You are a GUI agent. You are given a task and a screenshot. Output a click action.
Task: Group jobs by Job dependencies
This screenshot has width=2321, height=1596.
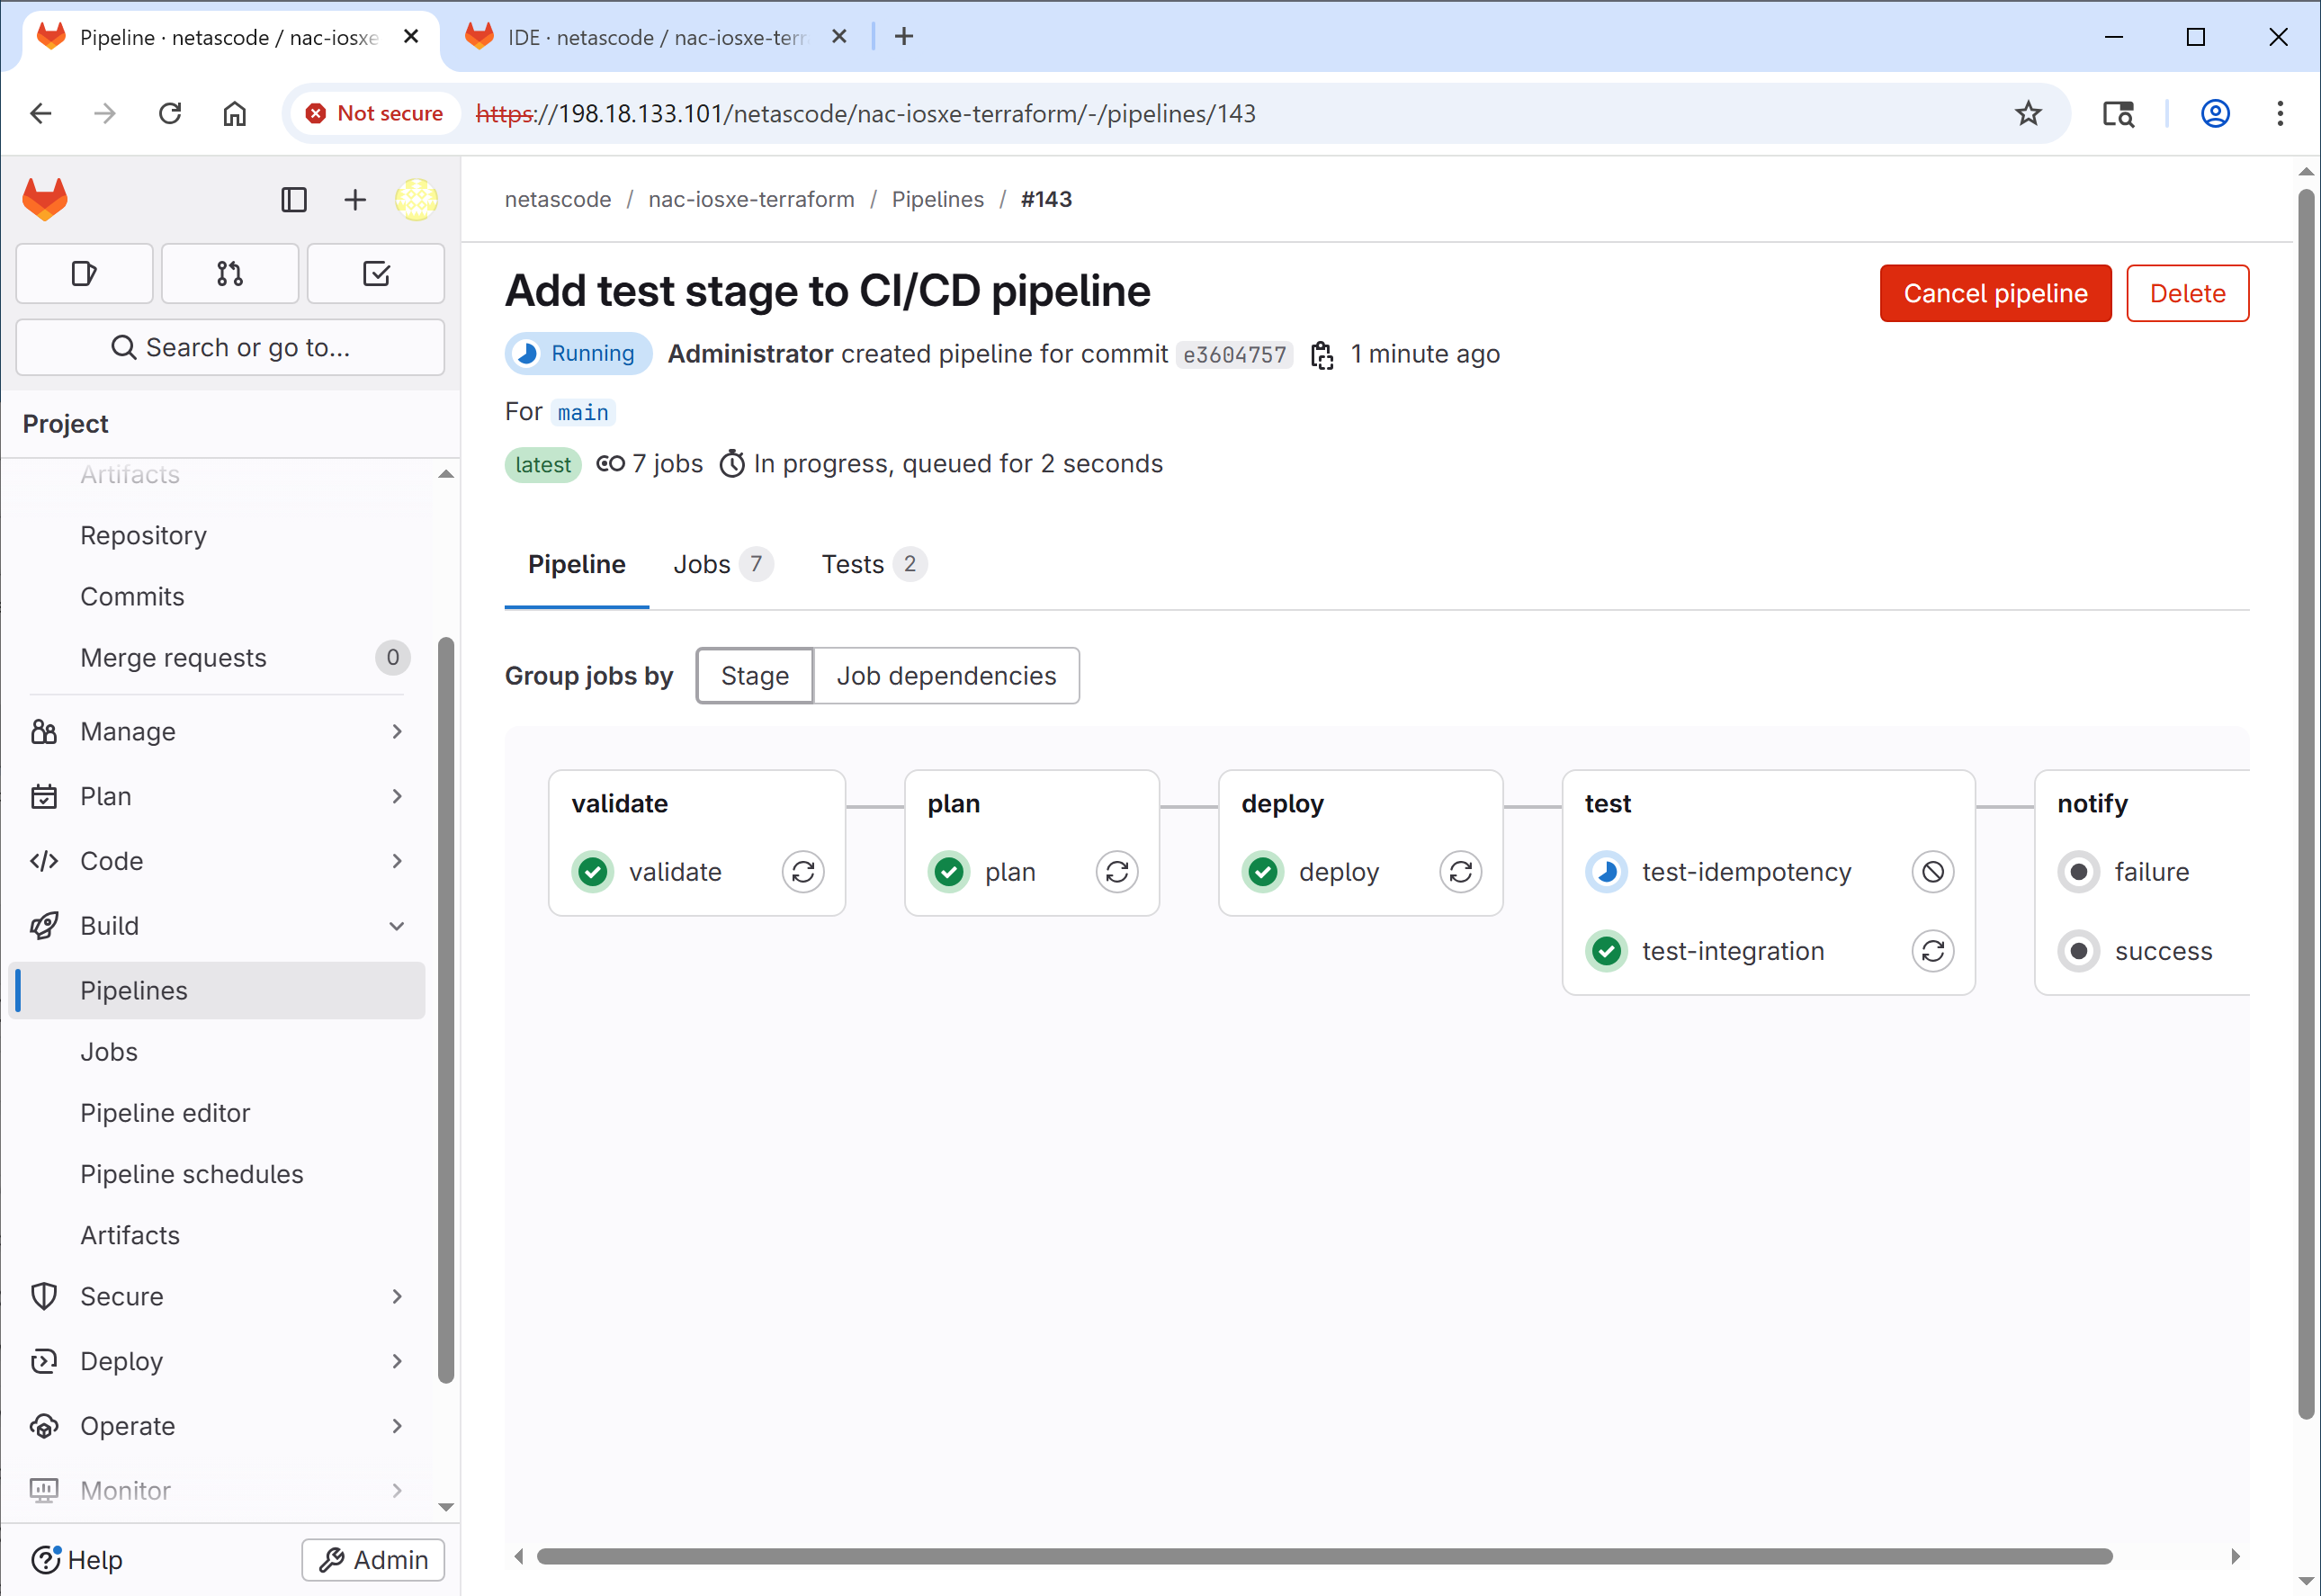pyautogui.click(x=946, y=676)
